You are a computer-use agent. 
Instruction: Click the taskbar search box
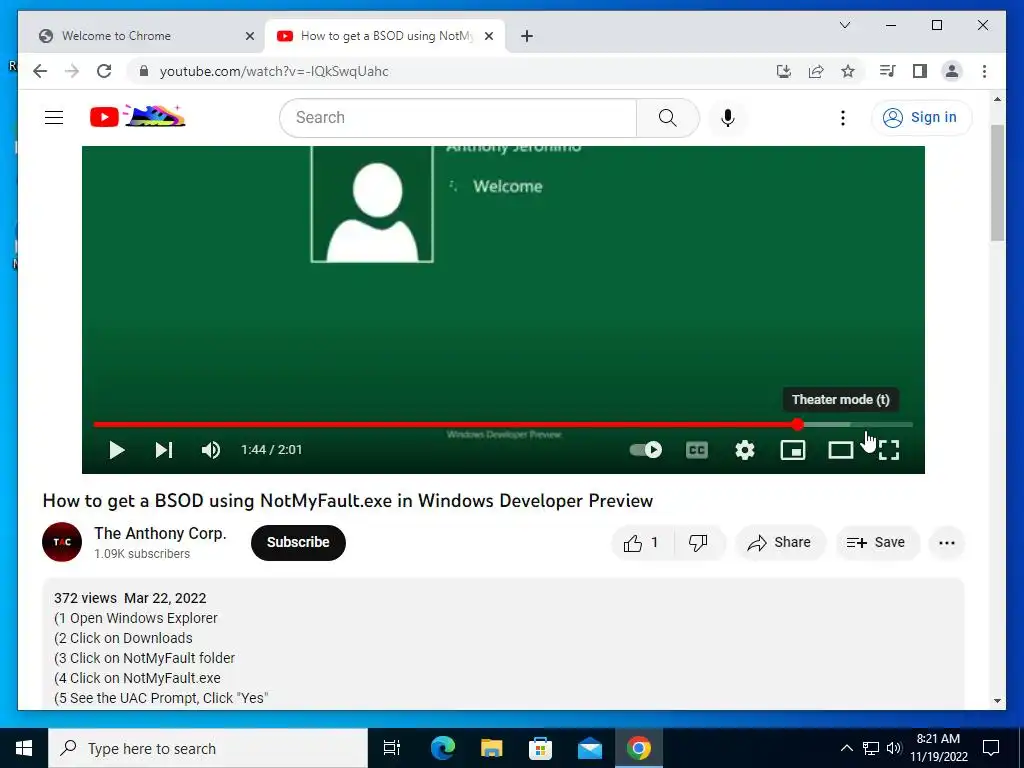(x=208, y=748)
